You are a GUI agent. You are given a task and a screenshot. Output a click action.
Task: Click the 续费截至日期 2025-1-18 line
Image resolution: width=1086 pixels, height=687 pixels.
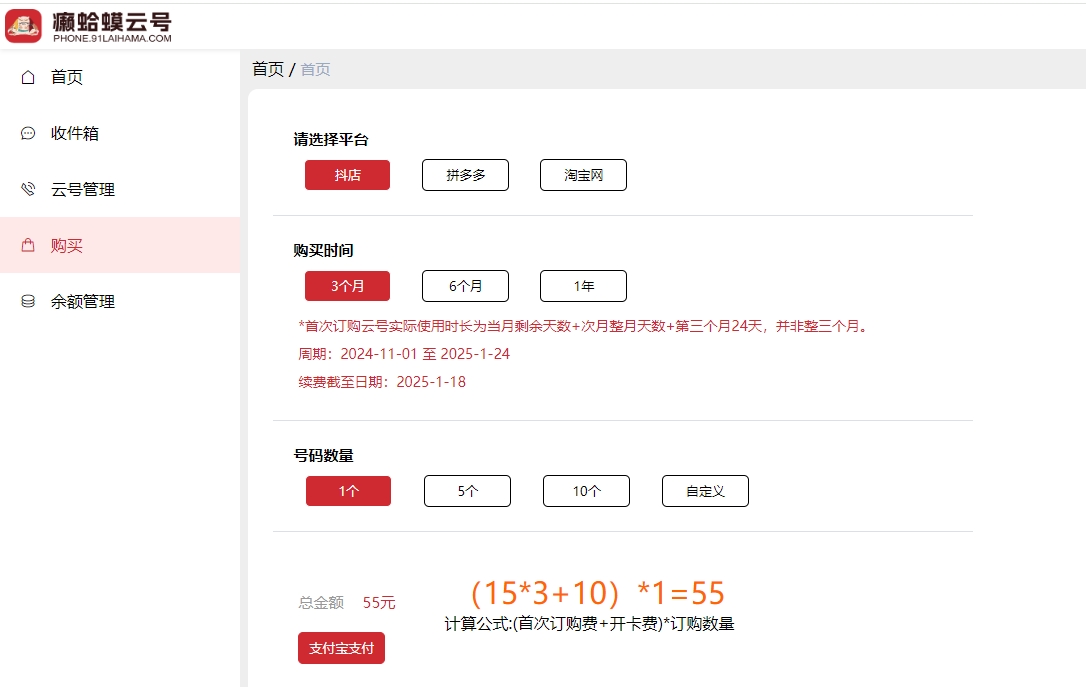[x=382, y=382]
